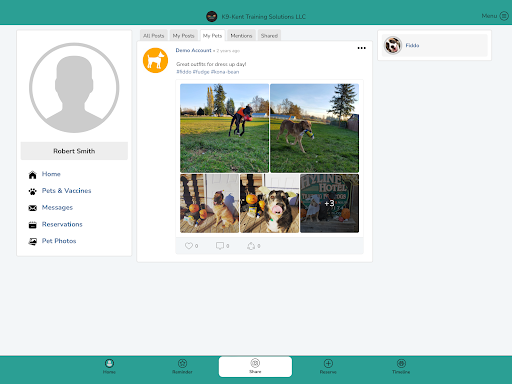
Task: Open the three-dot post options menu
Action: point(362,48)
